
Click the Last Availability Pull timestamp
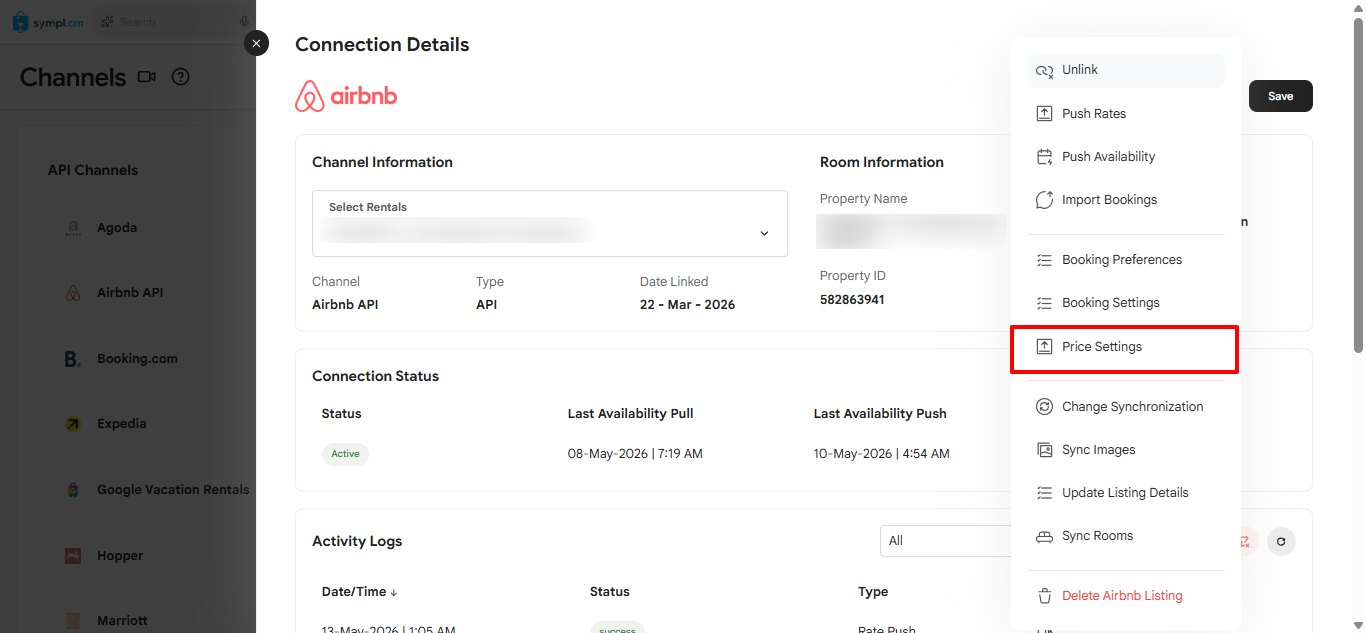click(635, 454)
